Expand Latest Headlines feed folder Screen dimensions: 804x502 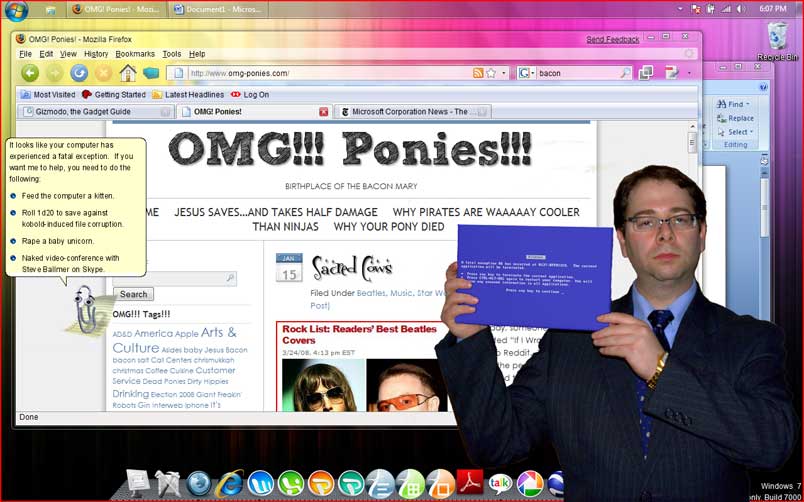click(x=188, y=95)
